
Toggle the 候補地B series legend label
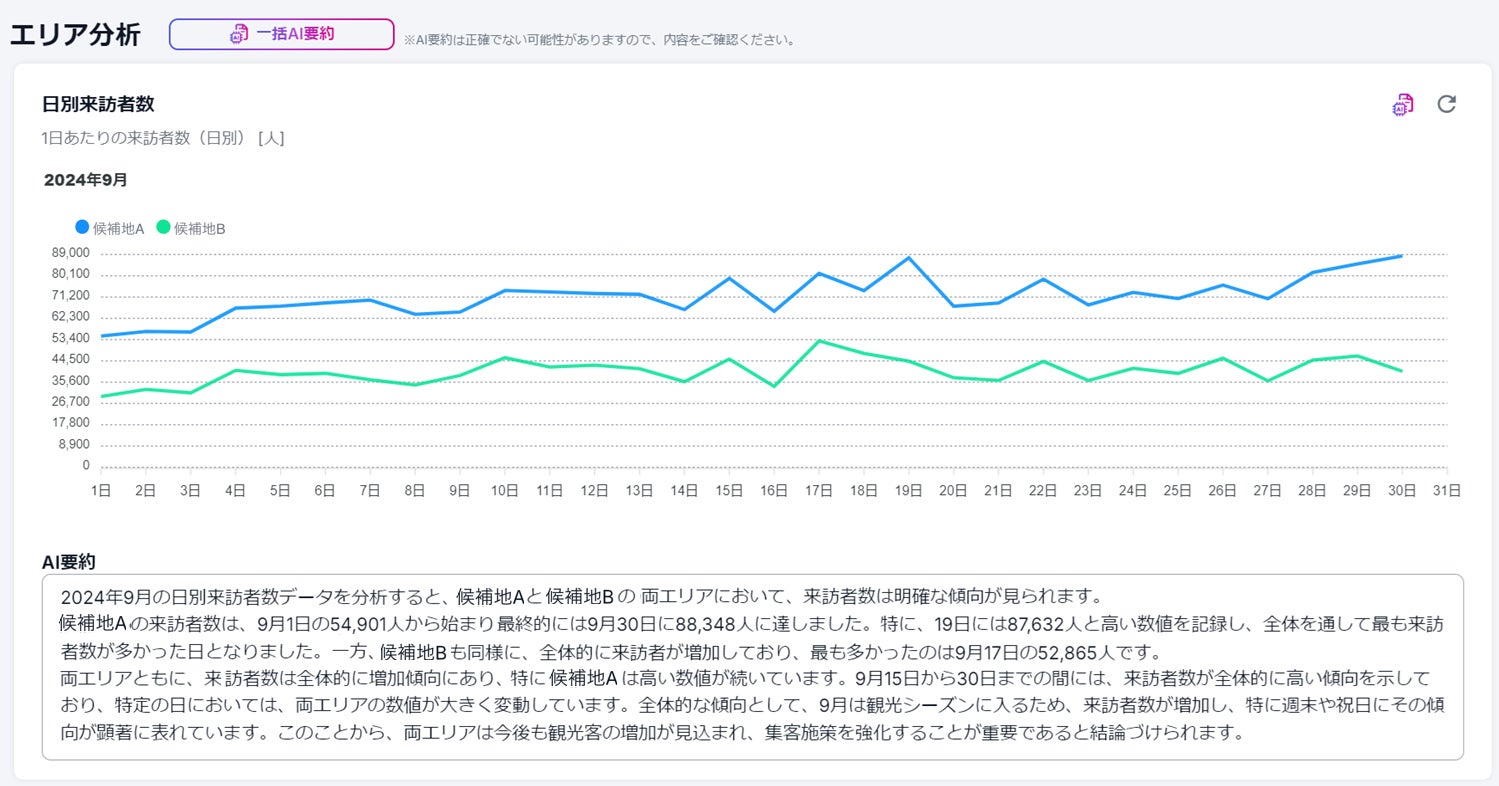click(200, 229)
